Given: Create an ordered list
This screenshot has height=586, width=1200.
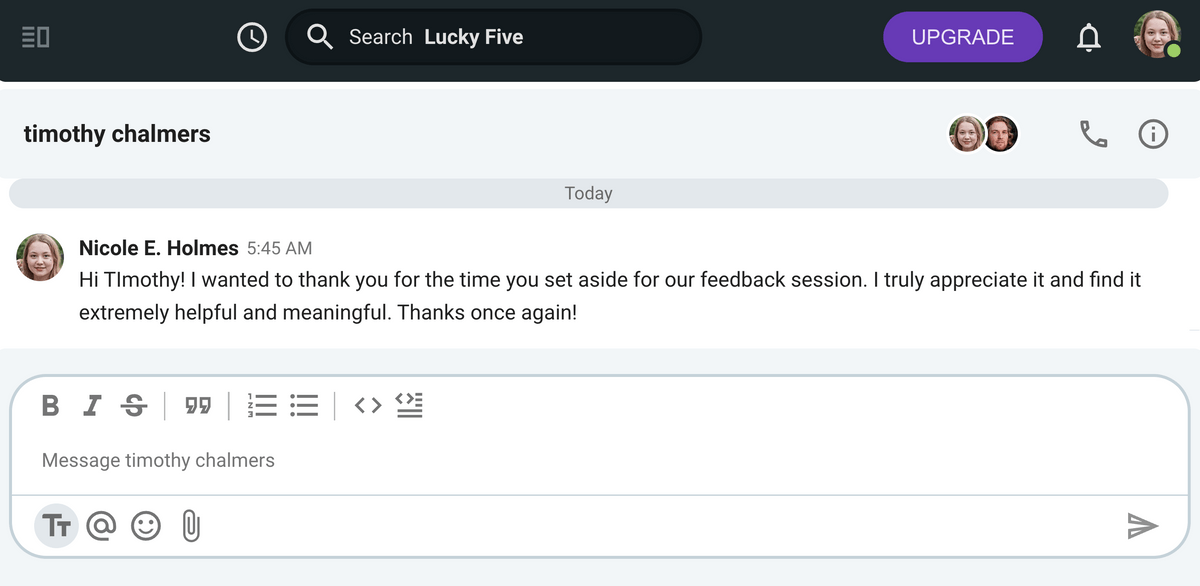Looking at the screenshot, I should pyautogui.click(x=262, y=405).
